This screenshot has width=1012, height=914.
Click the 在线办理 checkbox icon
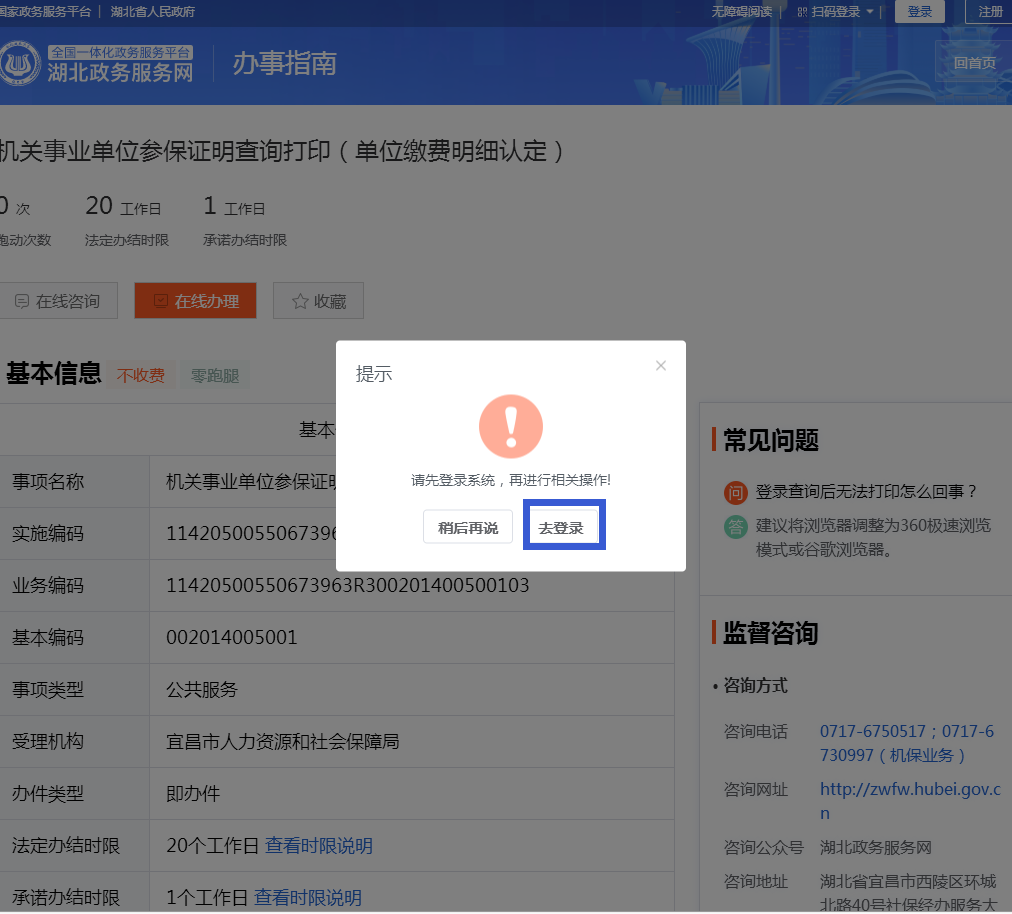pyautogui.click(x=160, y=301)
